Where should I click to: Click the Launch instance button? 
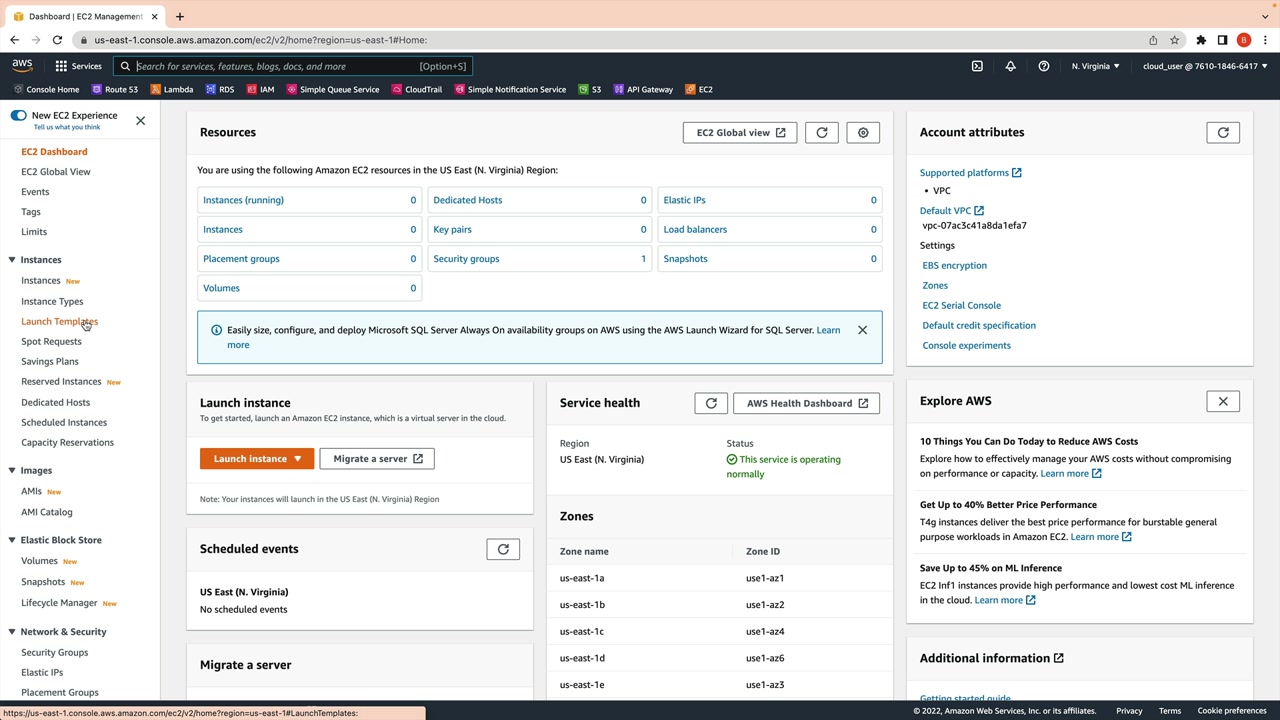click(x=249, y=459)
